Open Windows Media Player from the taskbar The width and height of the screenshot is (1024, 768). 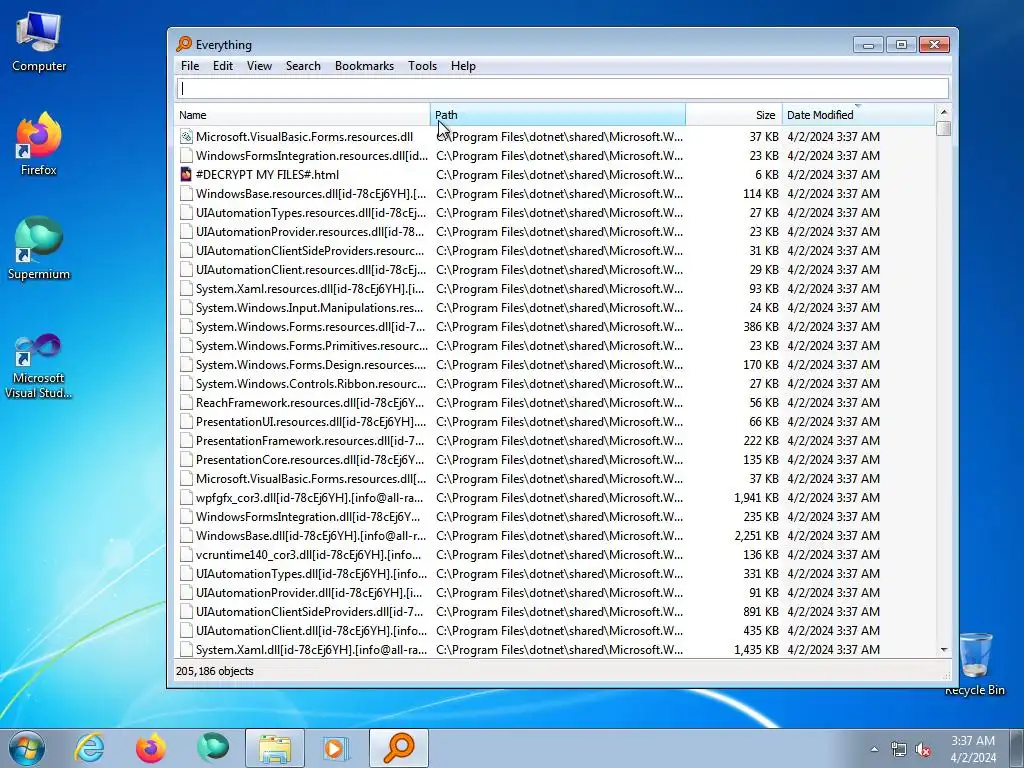[336, 748]
